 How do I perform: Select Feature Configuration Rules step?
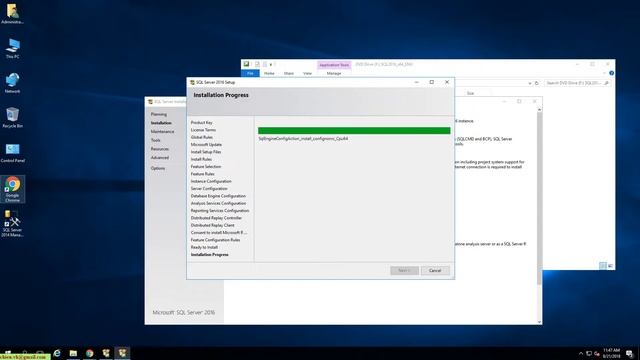point(216,240)
